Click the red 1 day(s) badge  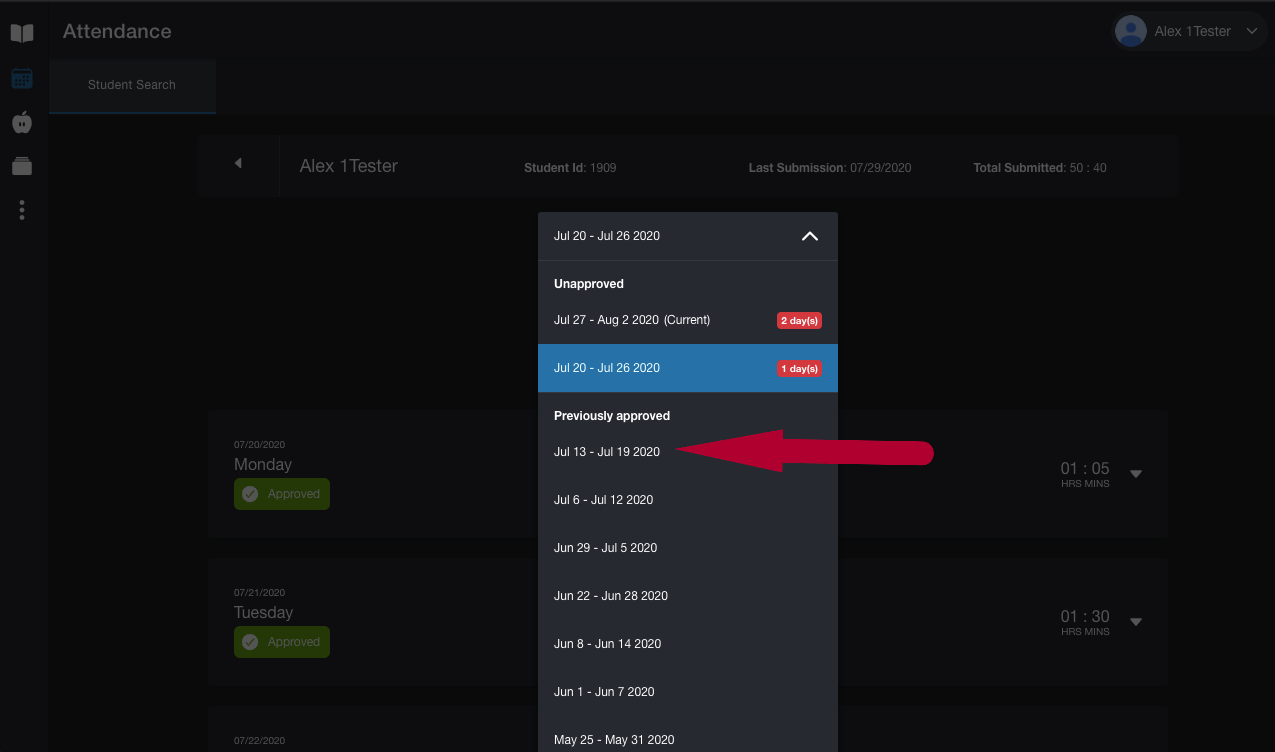click(799, 369)
